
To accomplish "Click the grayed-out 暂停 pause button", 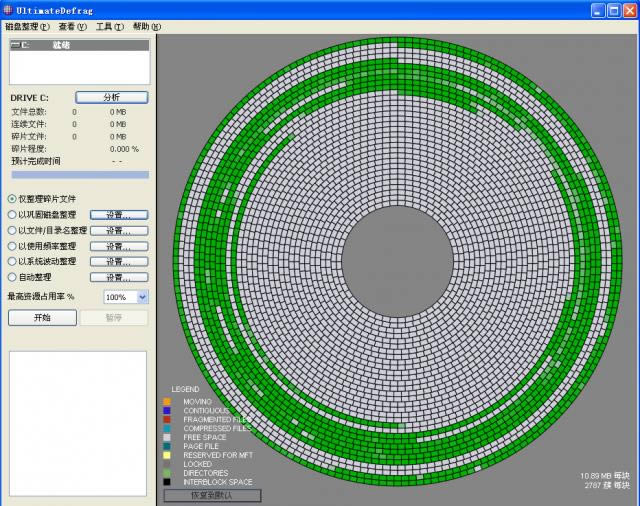I will pyautogui.click(x=114, y=317).
